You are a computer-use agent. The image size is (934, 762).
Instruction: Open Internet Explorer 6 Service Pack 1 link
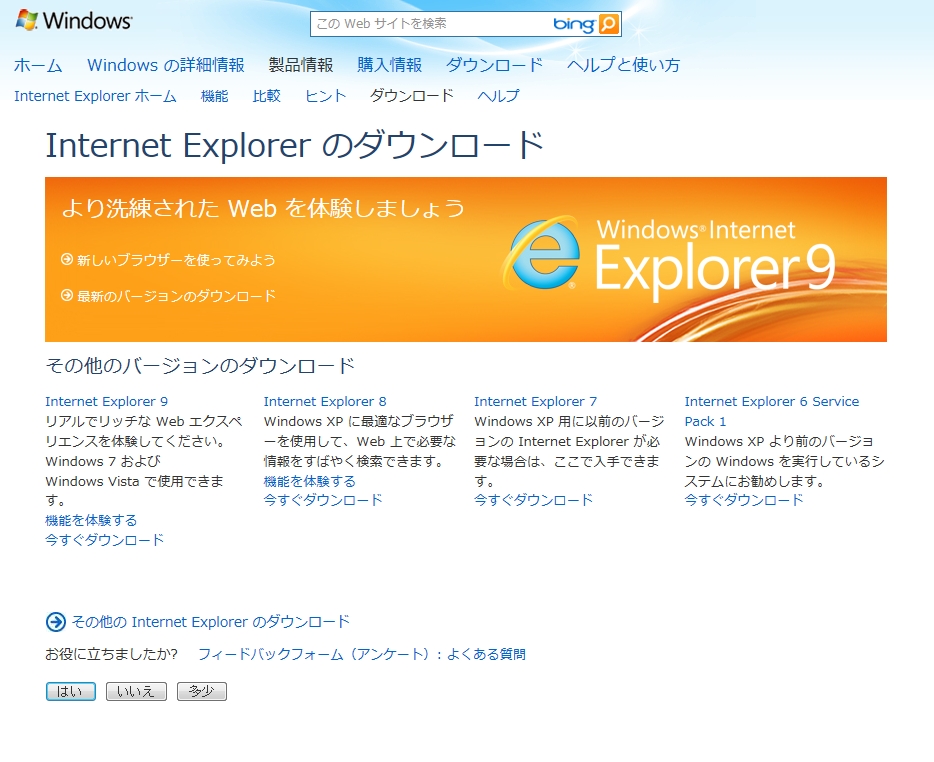tap(772, 411)
